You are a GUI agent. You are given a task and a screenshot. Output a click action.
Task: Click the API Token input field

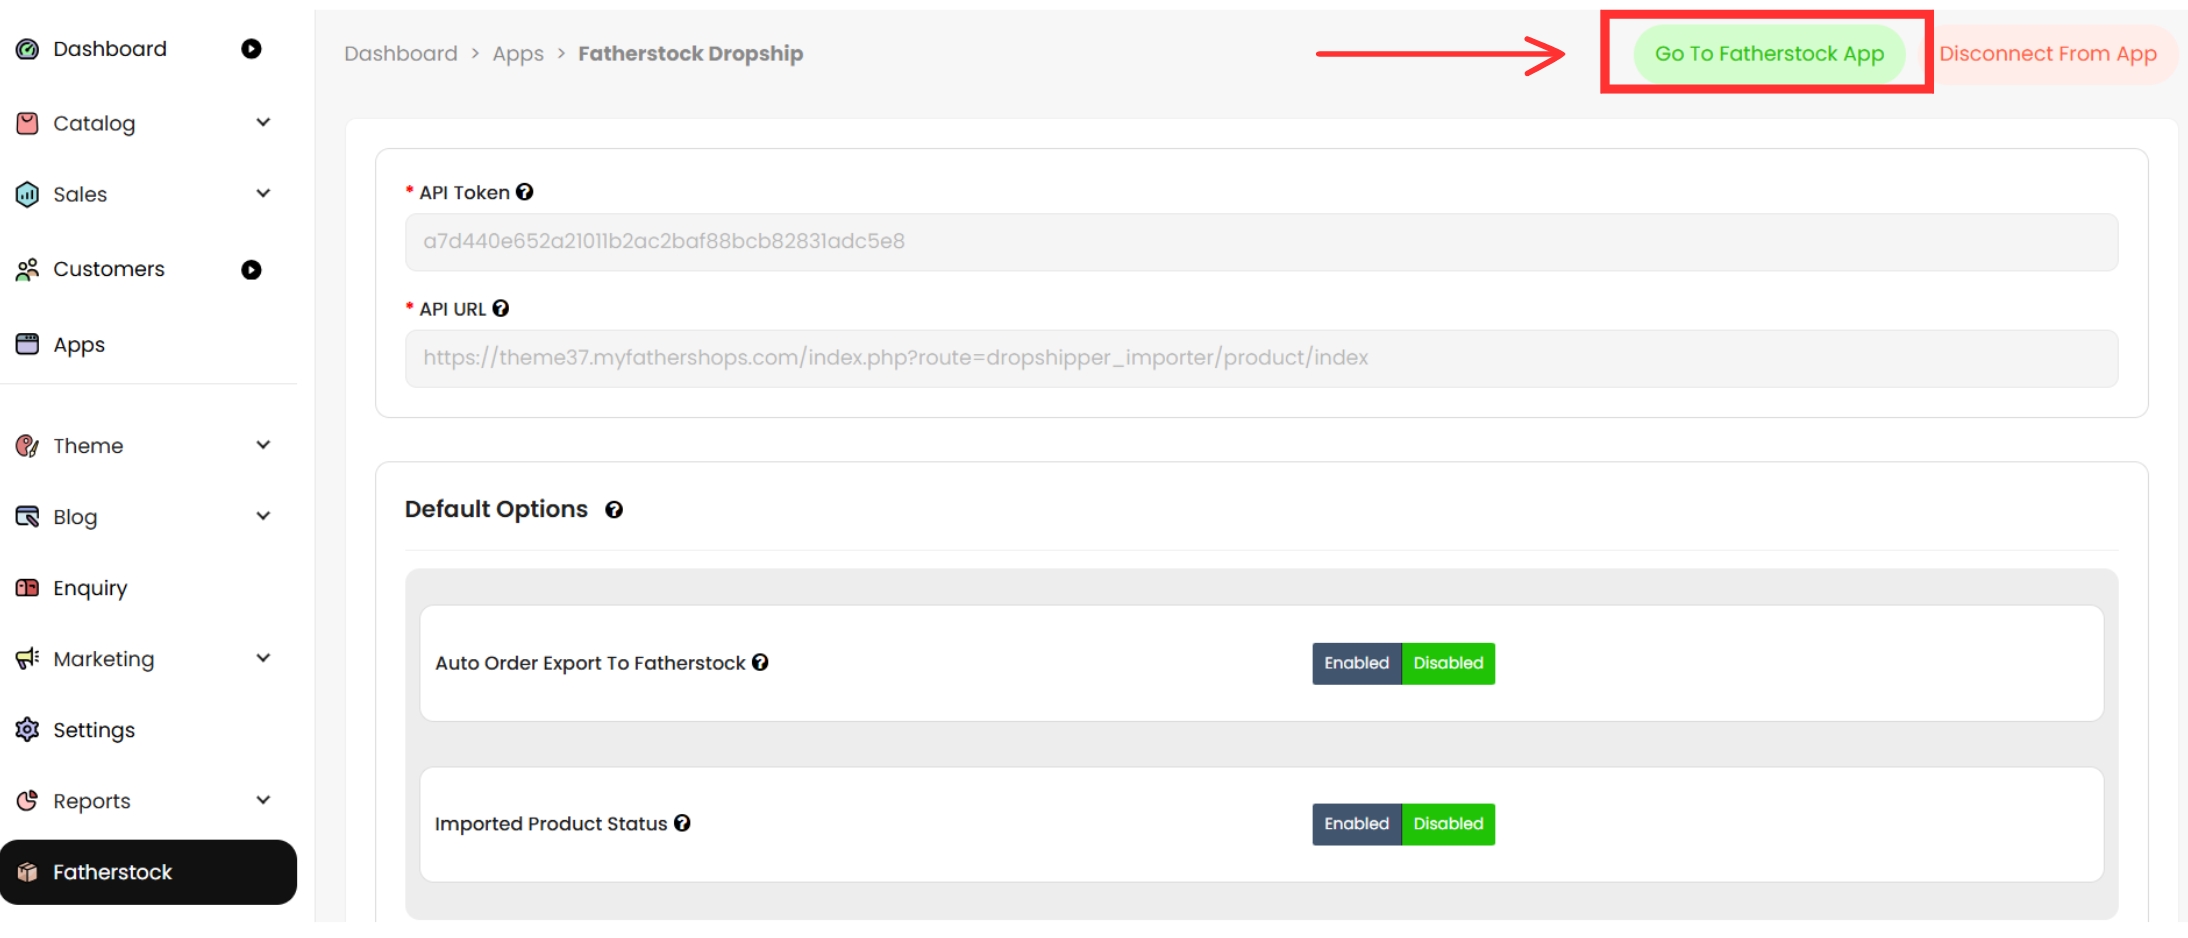[1261, 242]
